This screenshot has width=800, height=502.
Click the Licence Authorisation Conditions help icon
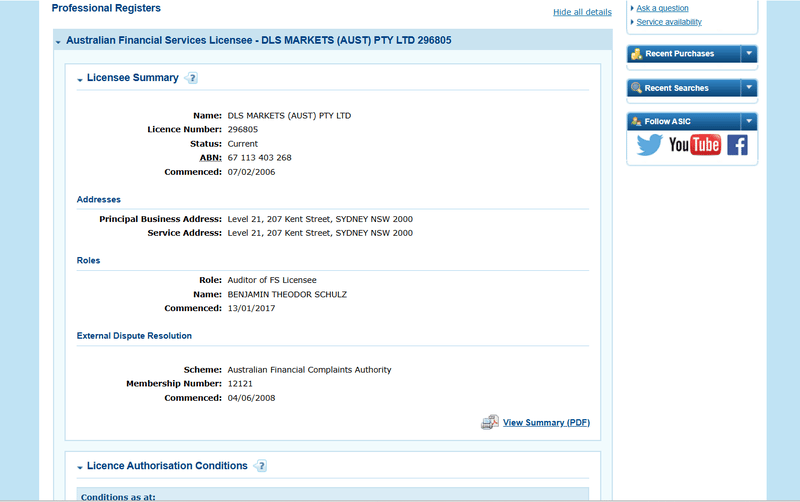tap(260, 466)
